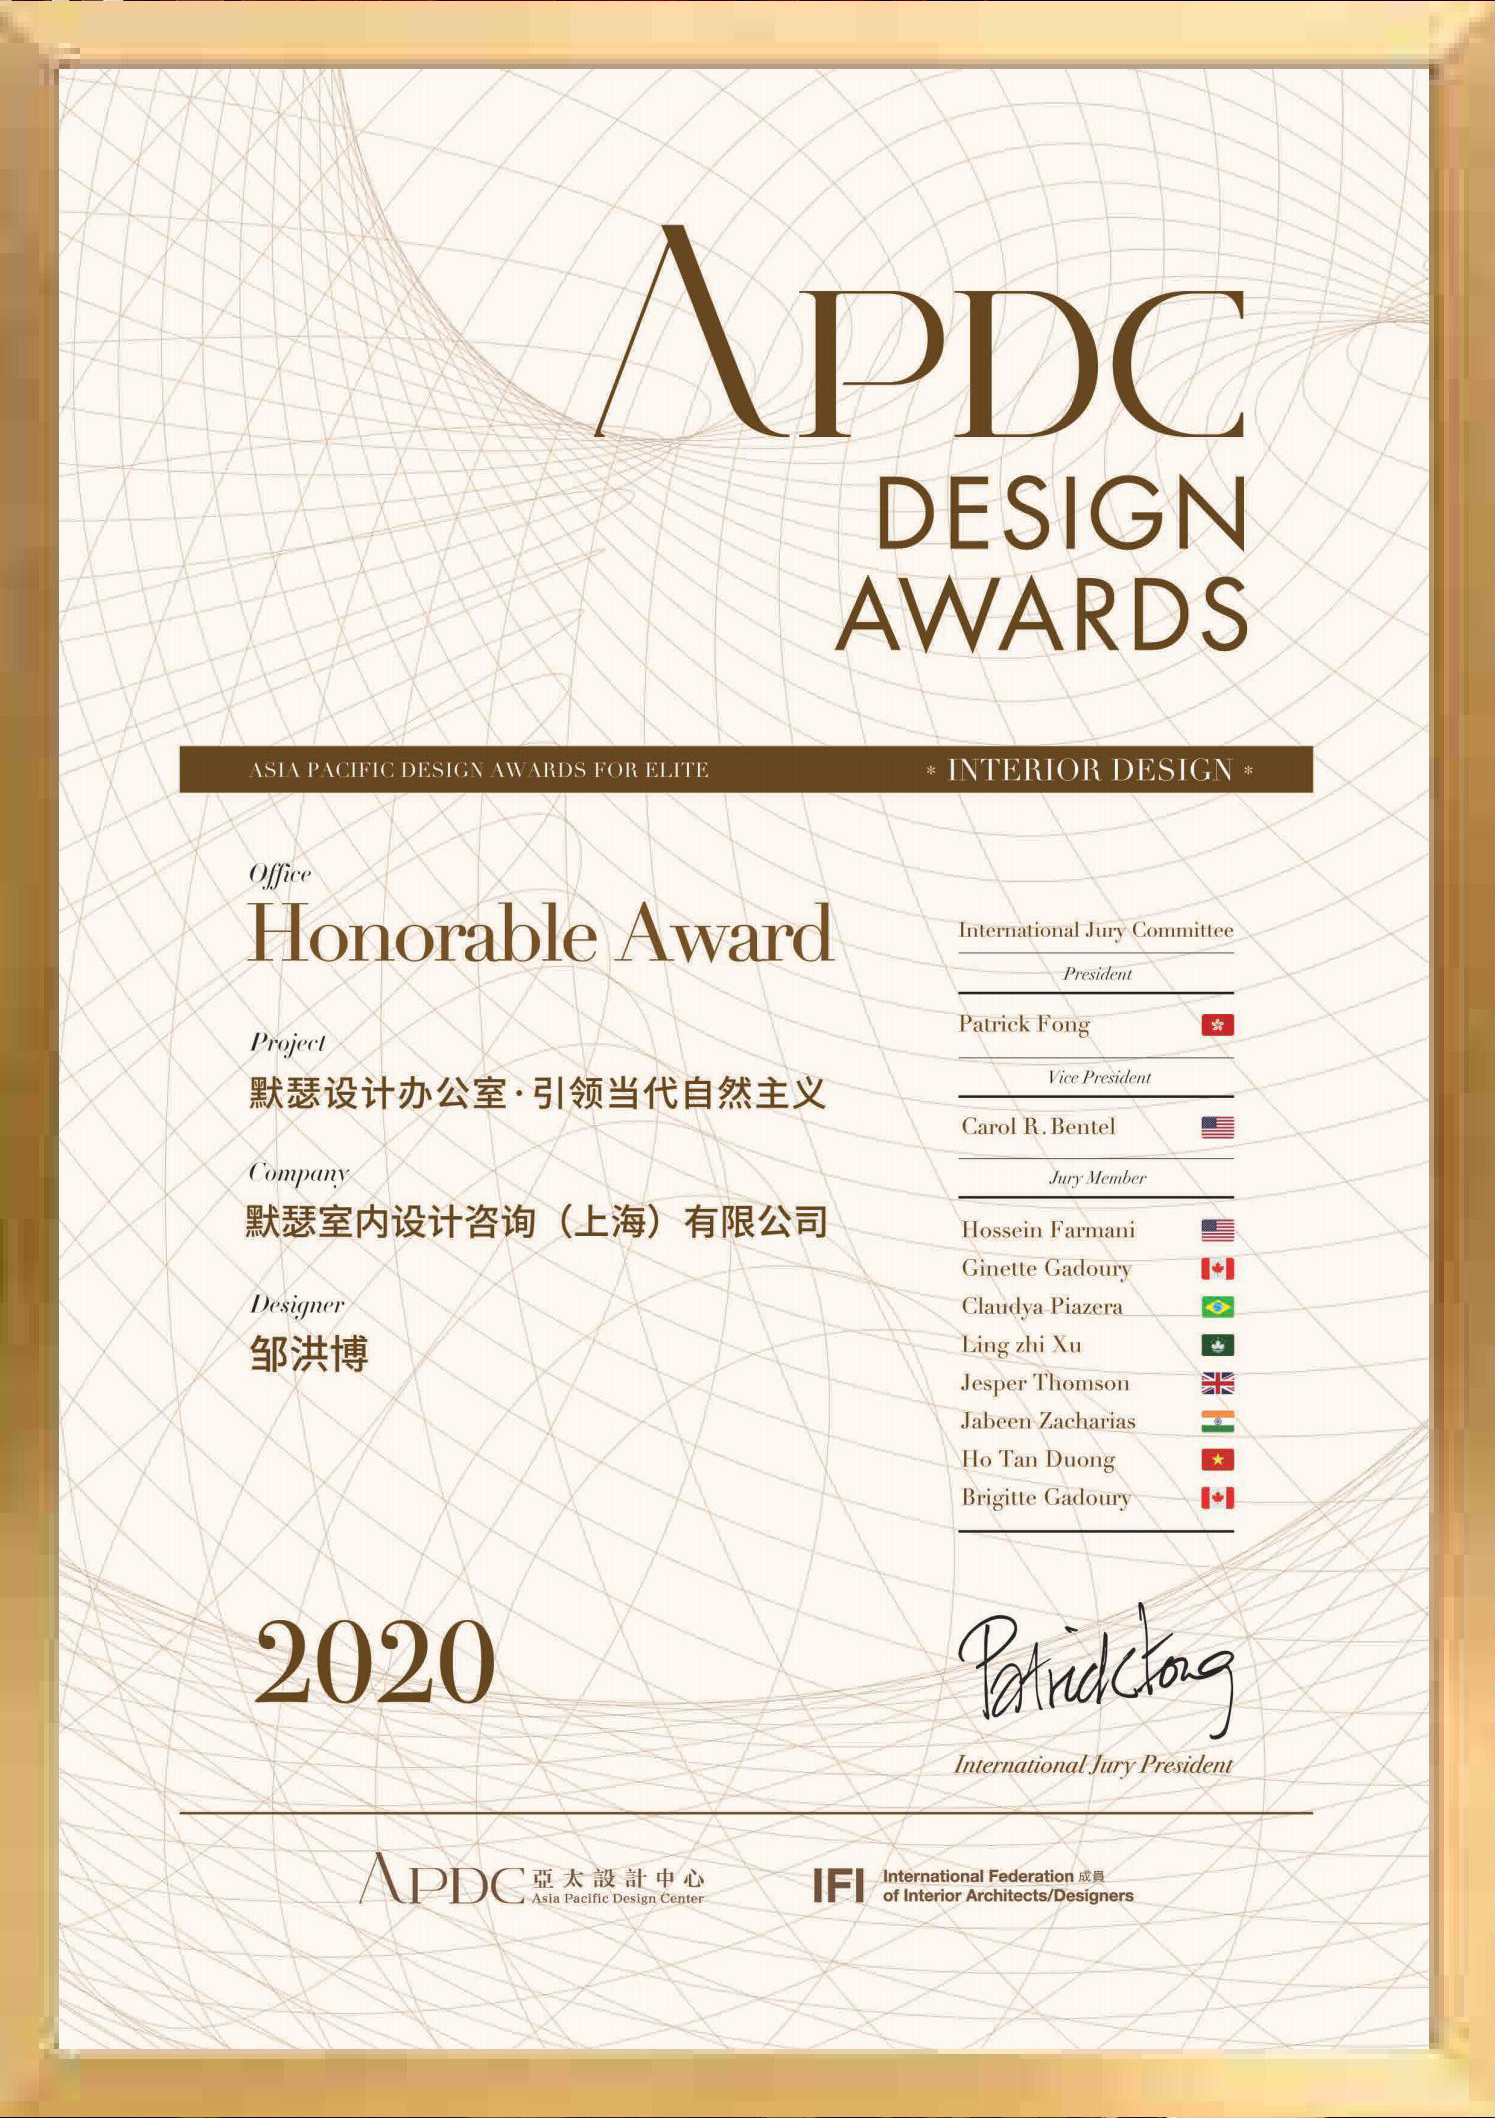Image resolution: width=1495 pixels, height=2118 pixels.
Task: Click the name 'Ho Tan Duong'
Action: coord(1038,1460)
